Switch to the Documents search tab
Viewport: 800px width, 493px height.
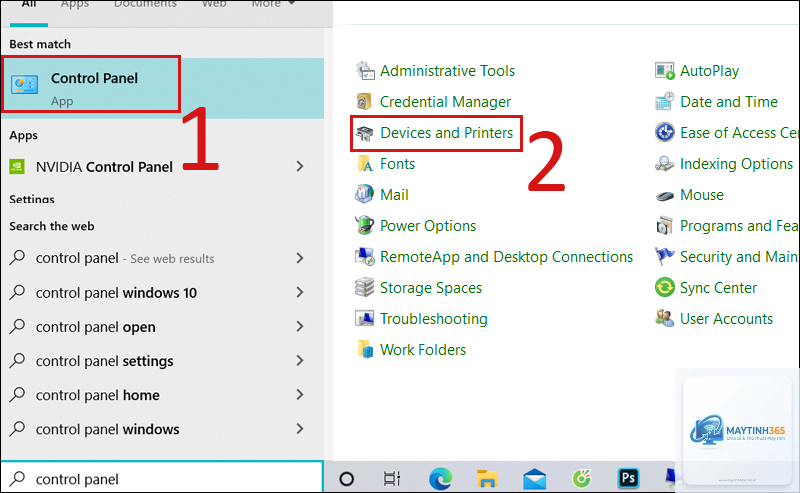click(145, 4)
